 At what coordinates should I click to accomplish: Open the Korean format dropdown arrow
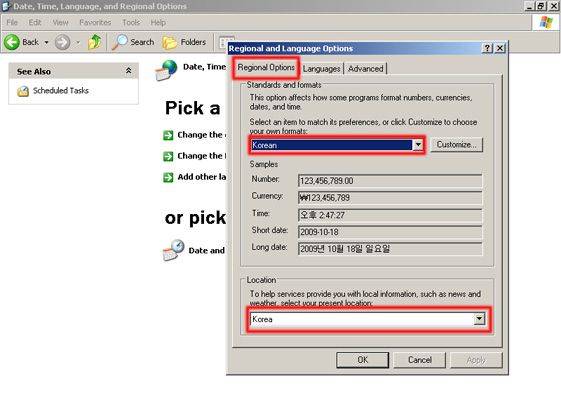[x=418, y=145]
